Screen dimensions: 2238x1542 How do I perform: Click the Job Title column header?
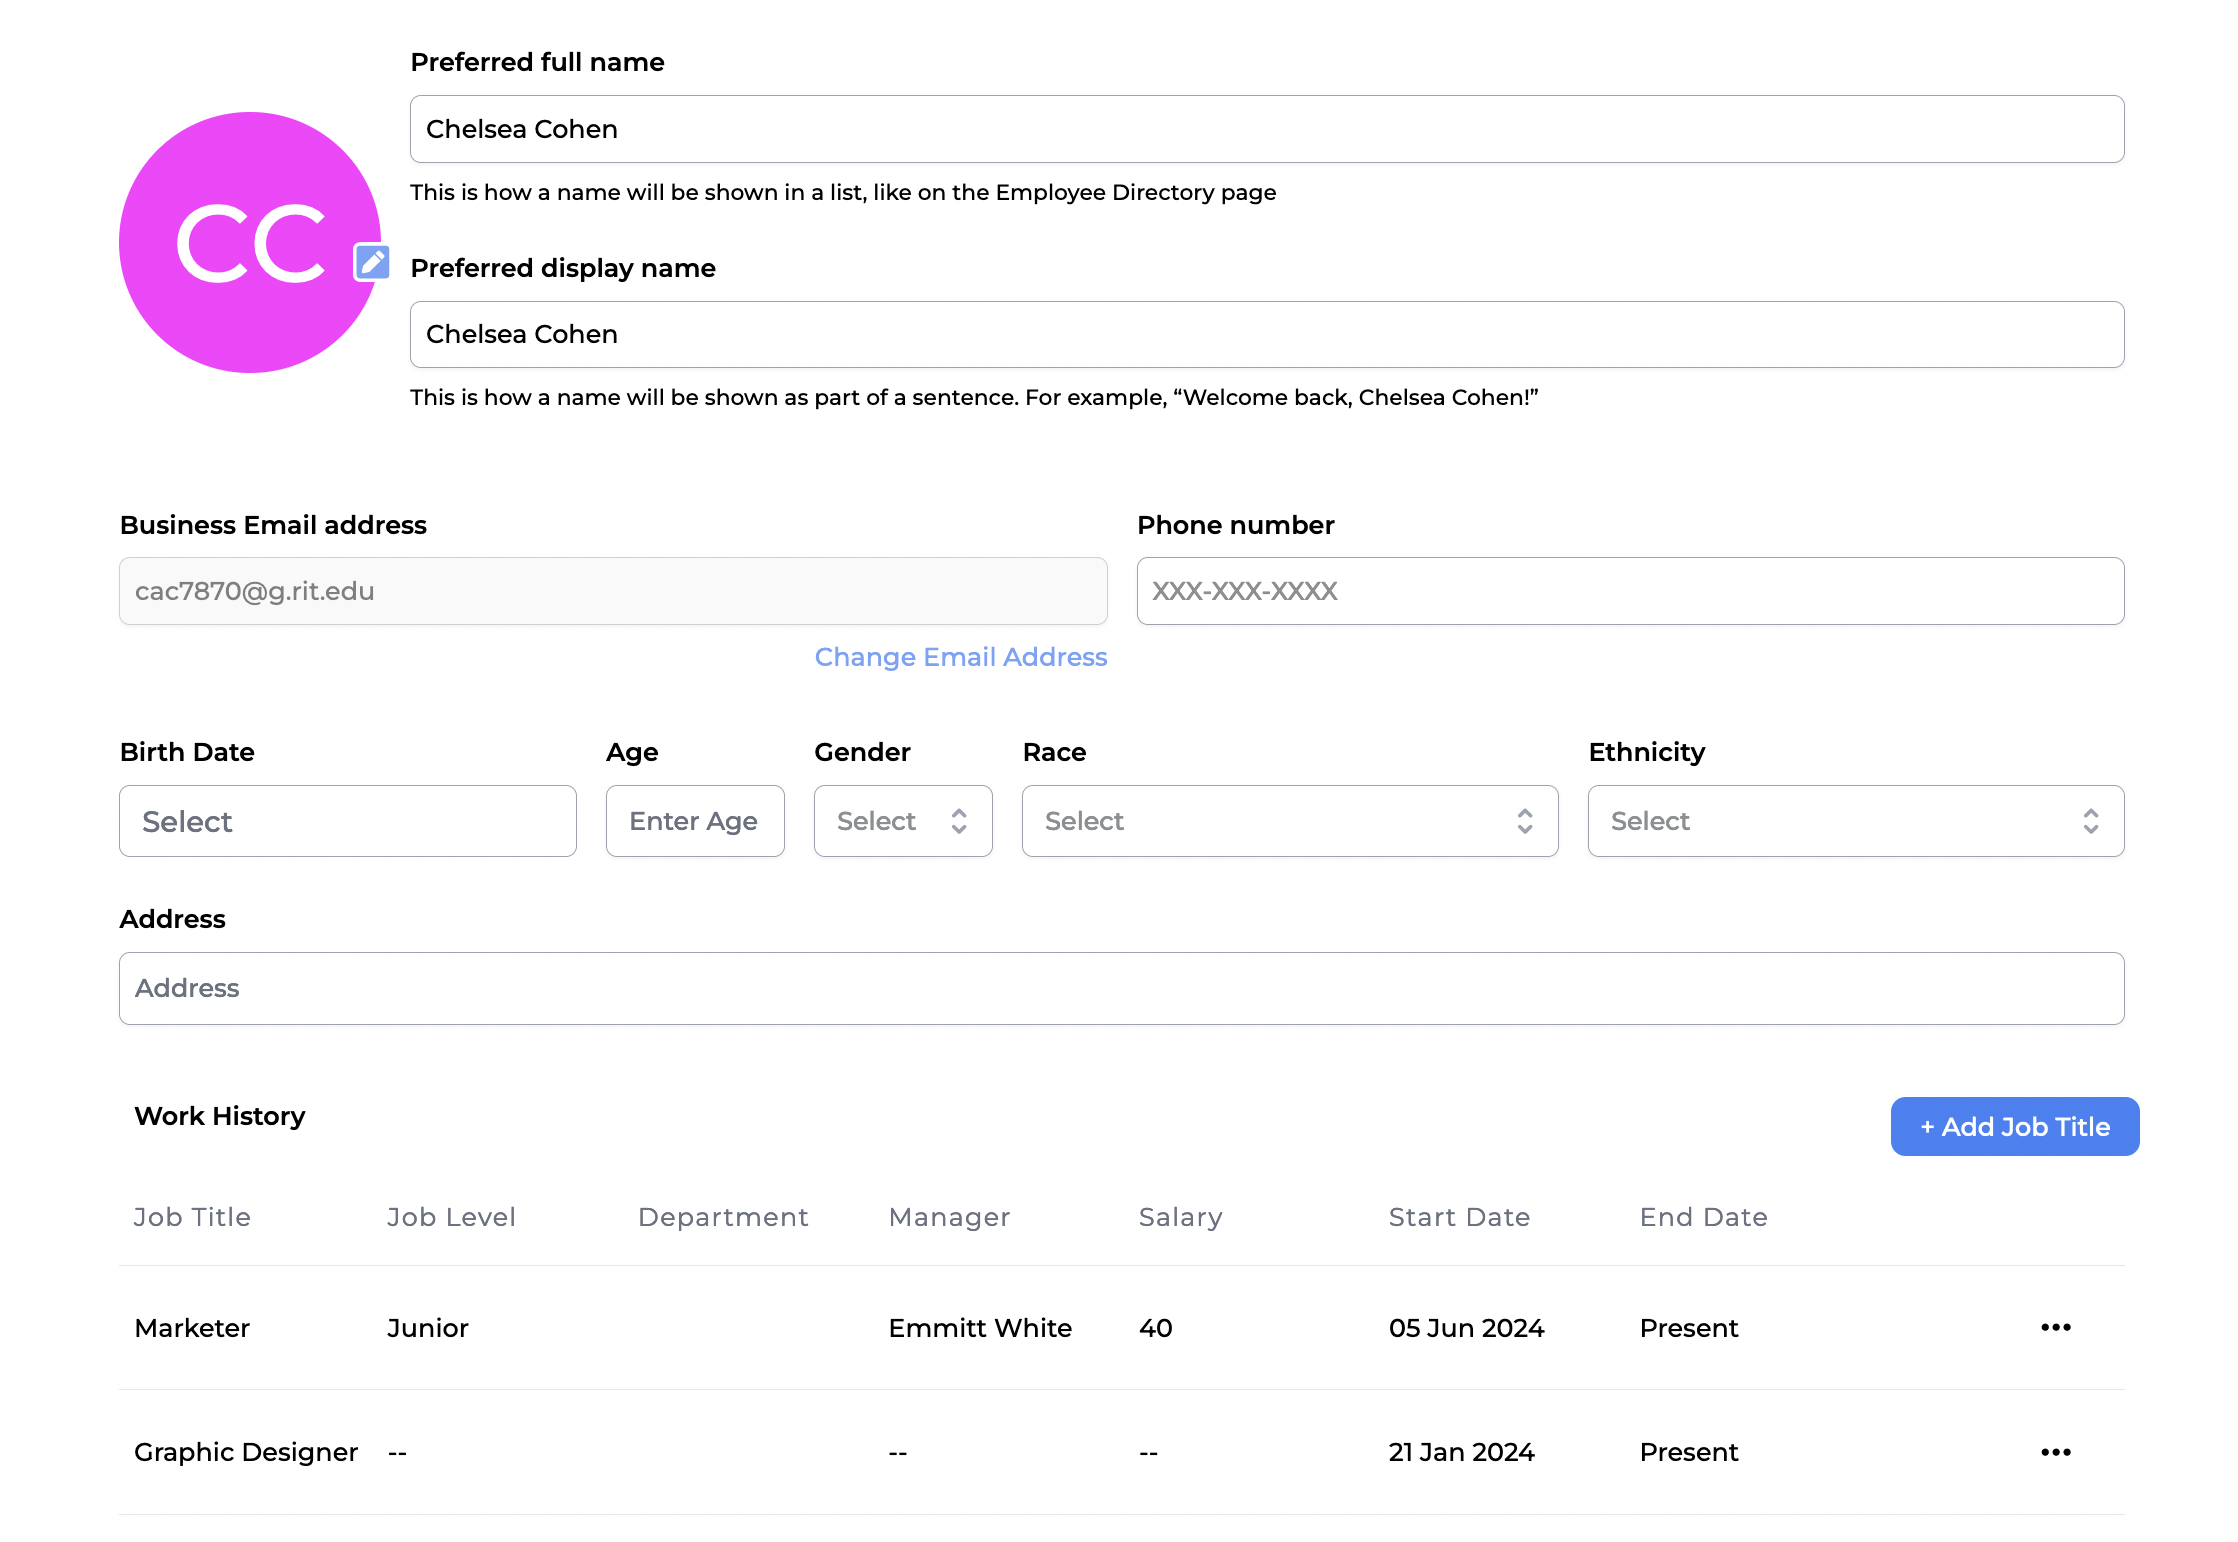tap(192, 1217)
